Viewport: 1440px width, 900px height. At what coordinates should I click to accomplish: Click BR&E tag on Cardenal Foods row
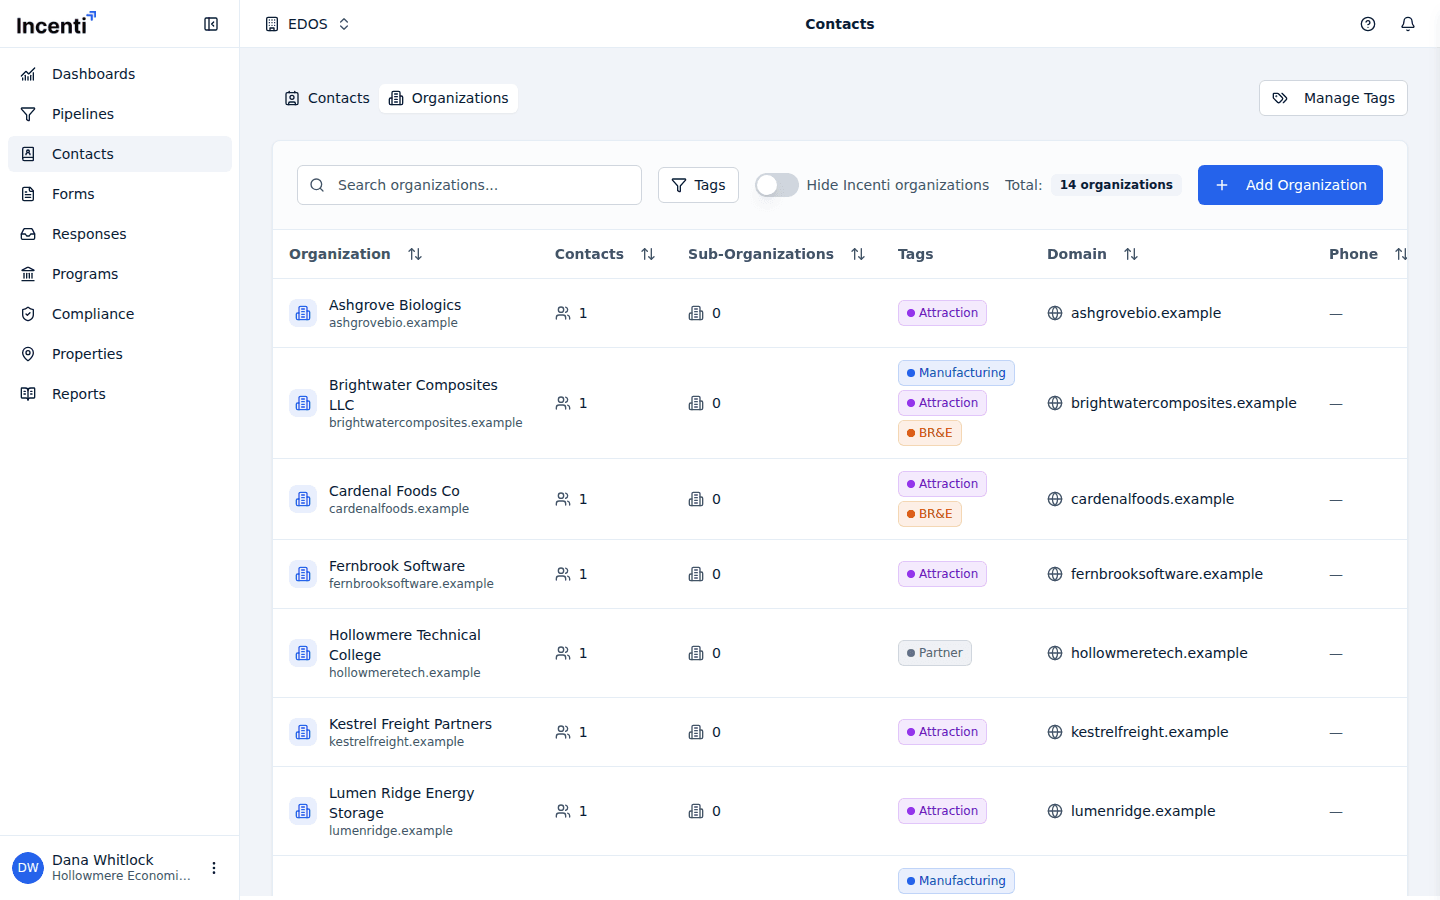pos(929,514)
